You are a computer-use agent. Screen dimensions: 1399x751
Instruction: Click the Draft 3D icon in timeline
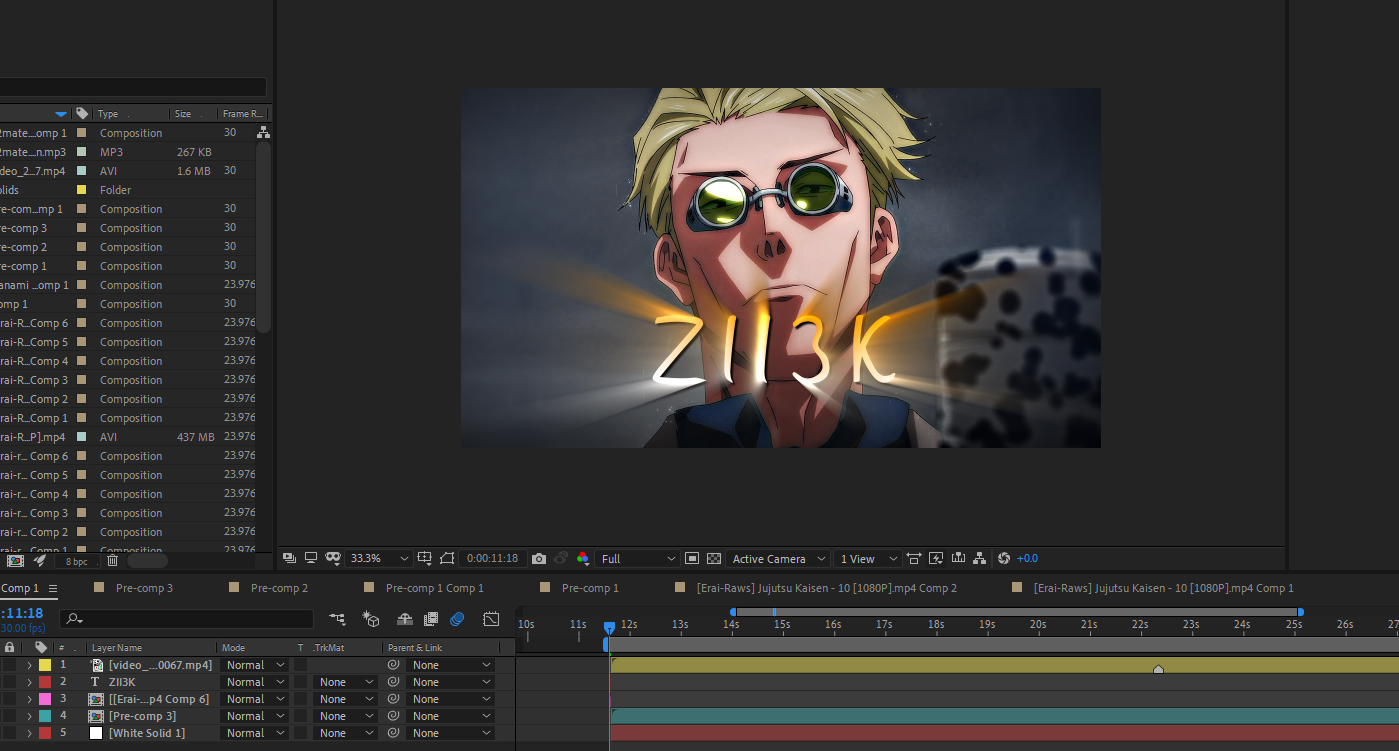[371, 619]
